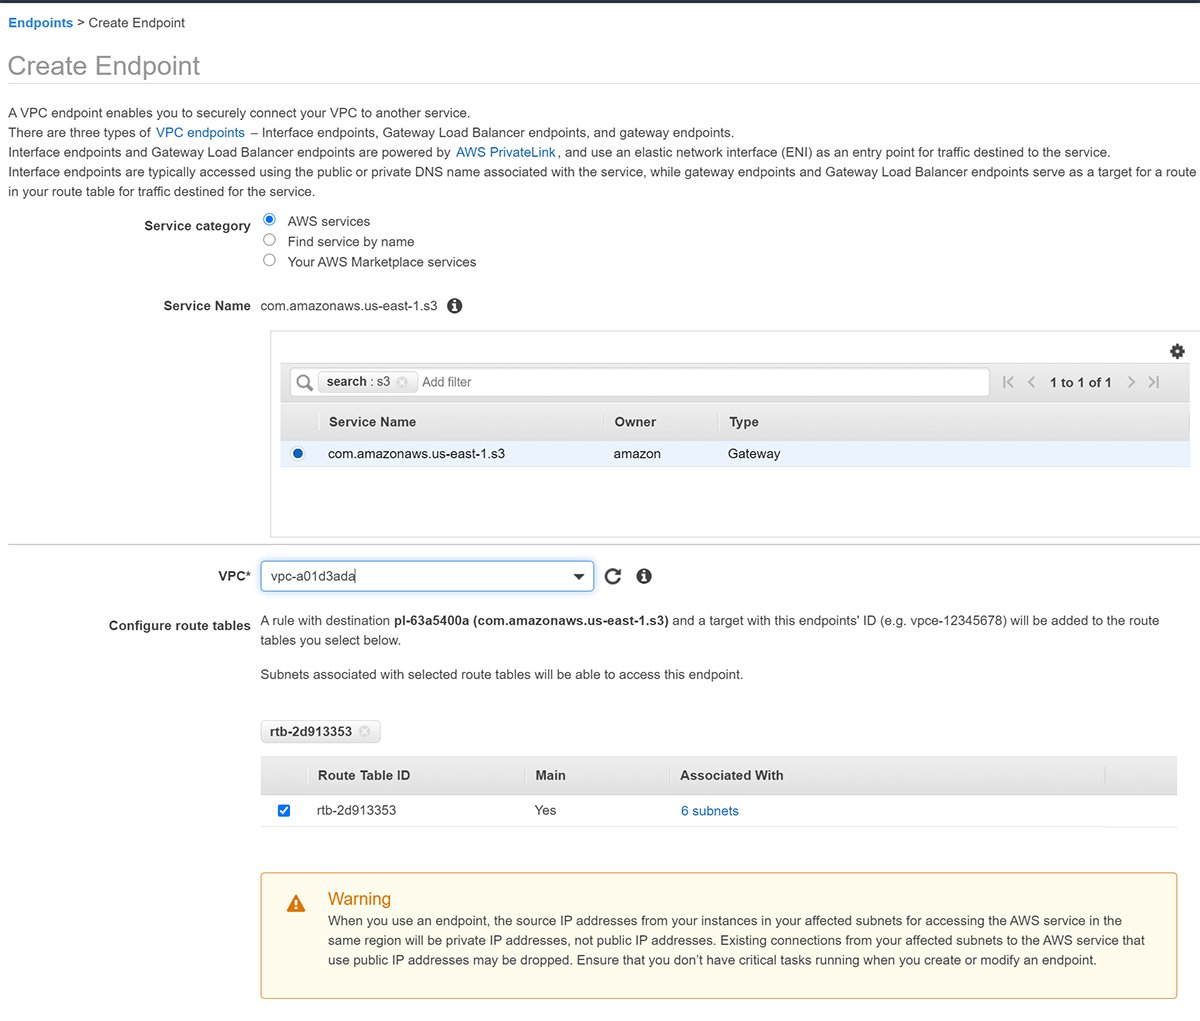1200x1021 pixels.
Task: Go to the first page of services
Action: [1008, 382]
